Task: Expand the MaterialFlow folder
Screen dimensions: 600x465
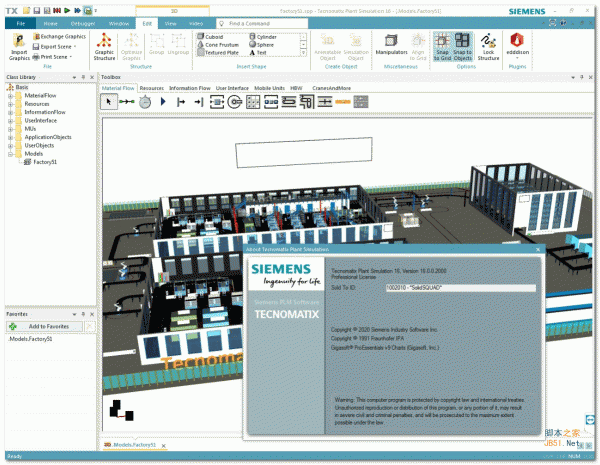Action: (x=11, y=96)
